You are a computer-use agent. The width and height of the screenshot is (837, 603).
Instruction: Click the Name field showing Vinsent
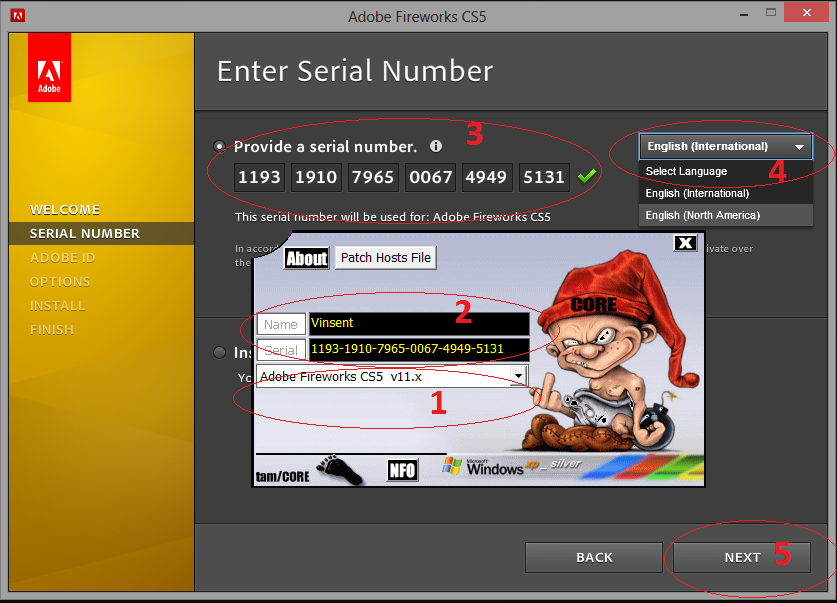click(x=419, y=323)
